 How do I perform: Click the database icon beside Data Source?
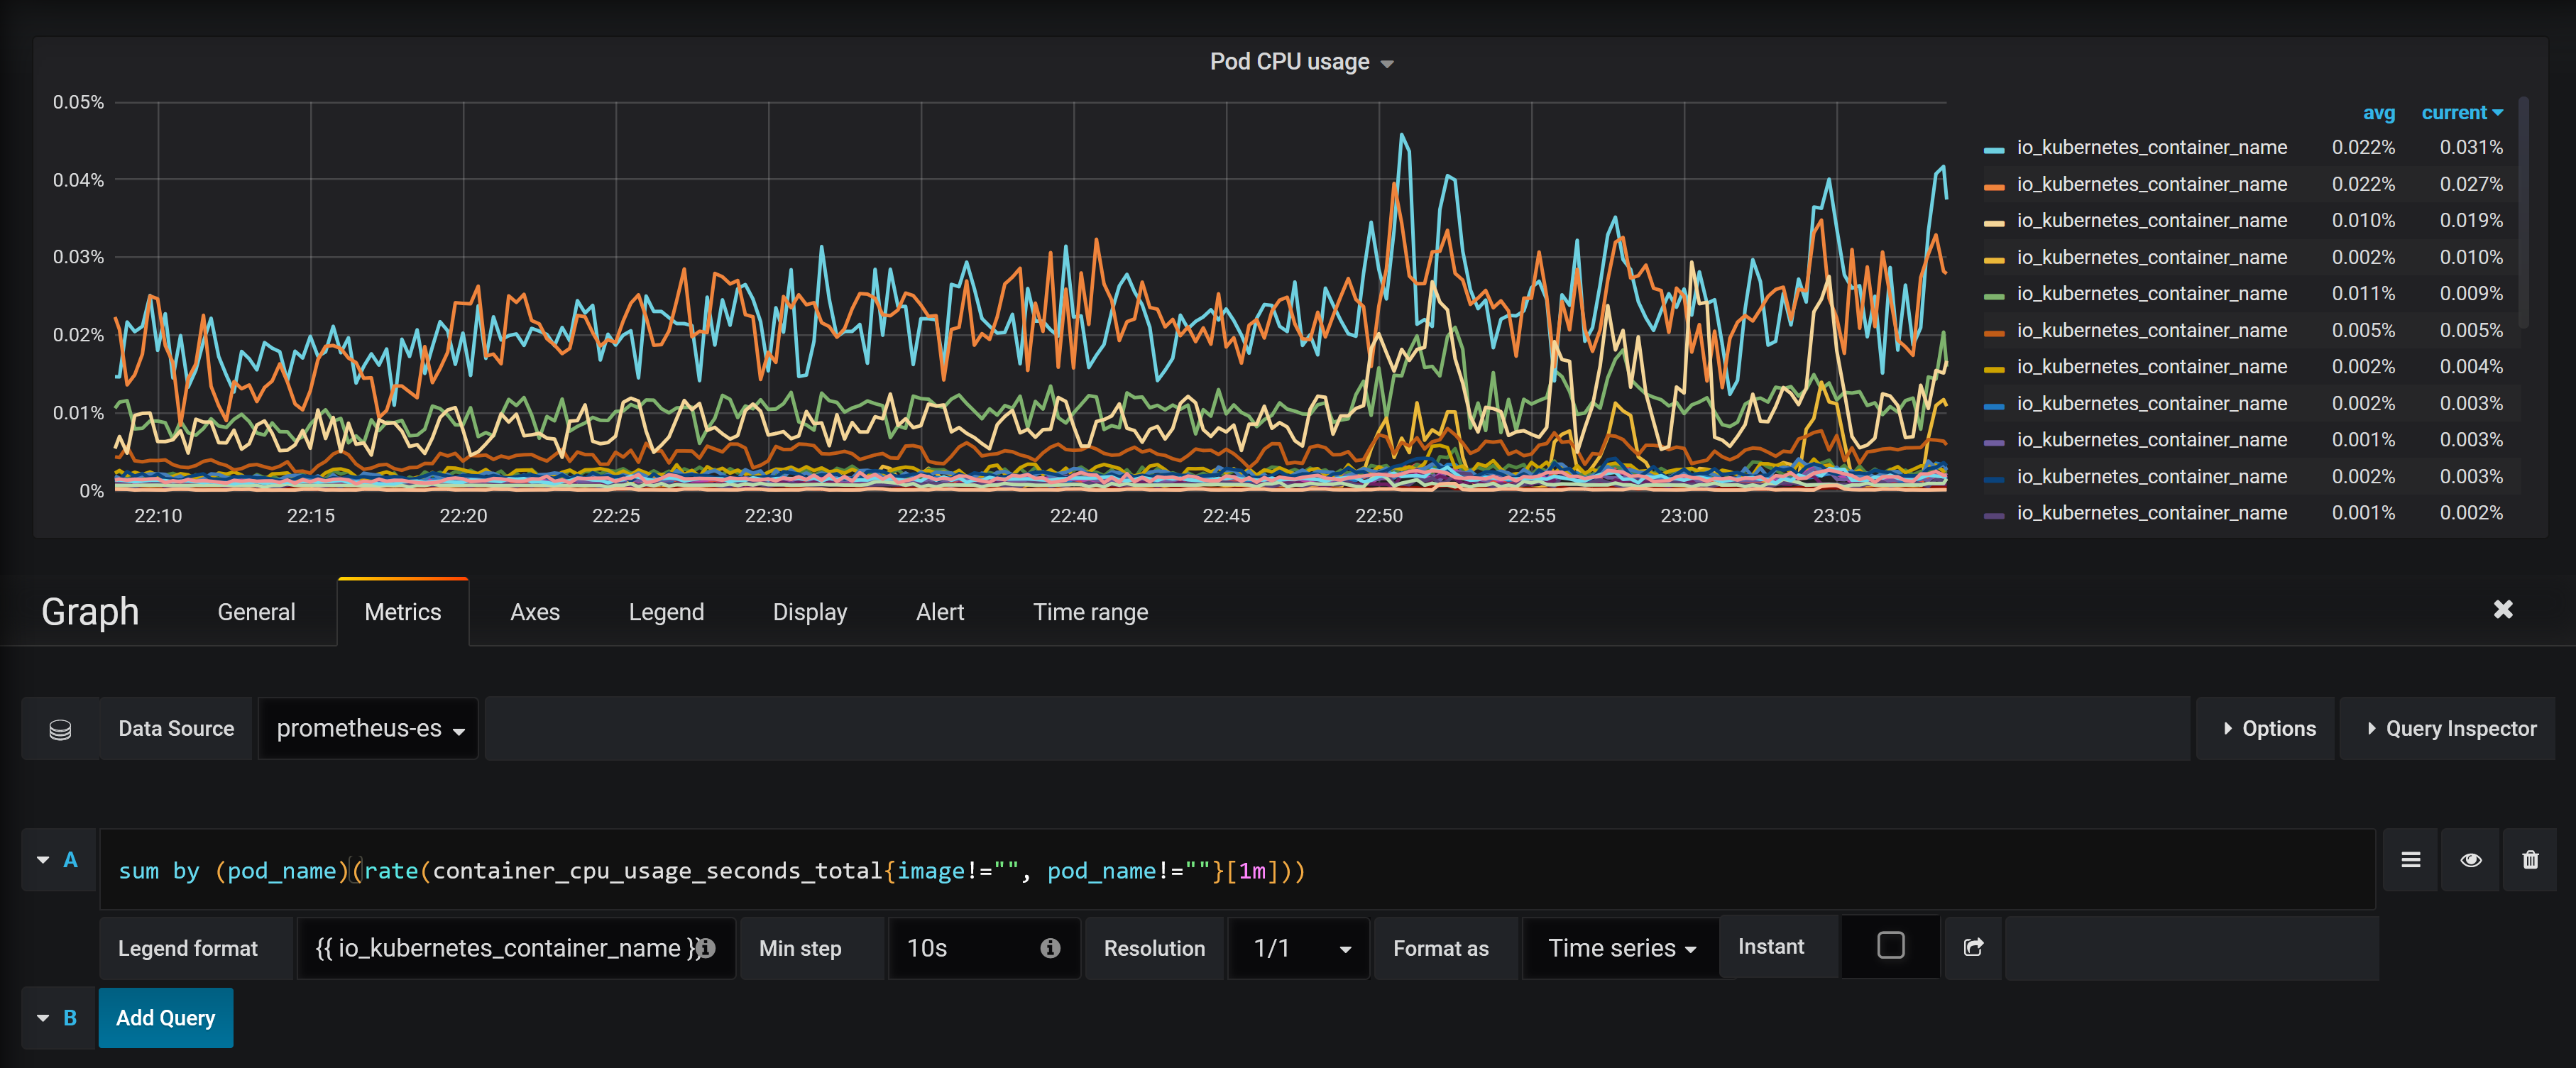pyautogui.click(x=60, y=729)
